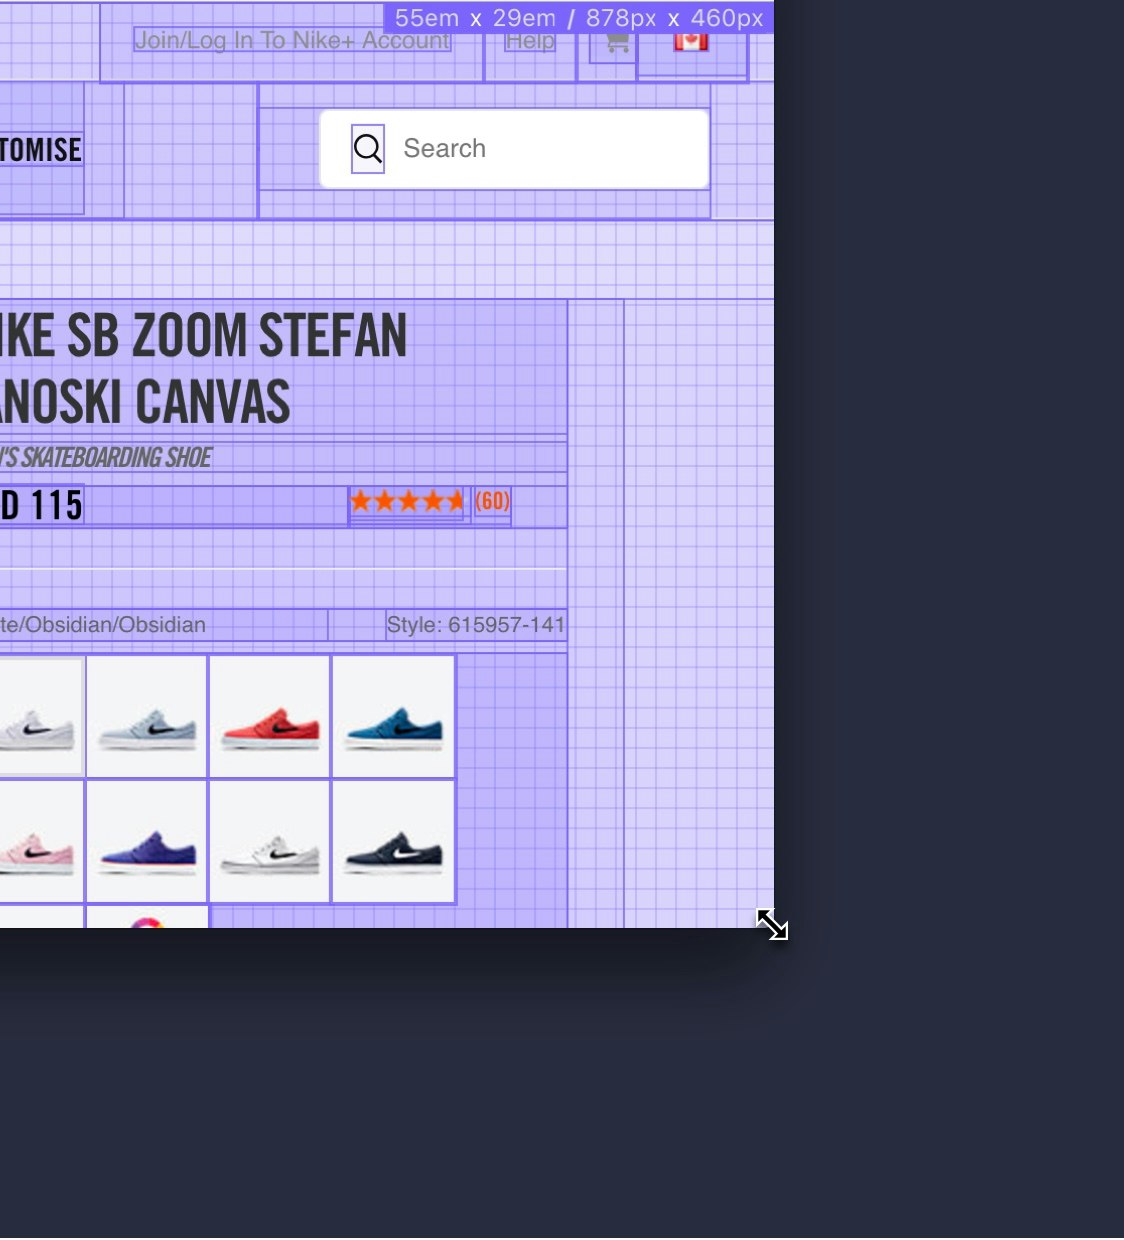1124x1240 pixels.
Task: Select the black/navy shoe colour thumbnail
Action: [x=393, y=842]
